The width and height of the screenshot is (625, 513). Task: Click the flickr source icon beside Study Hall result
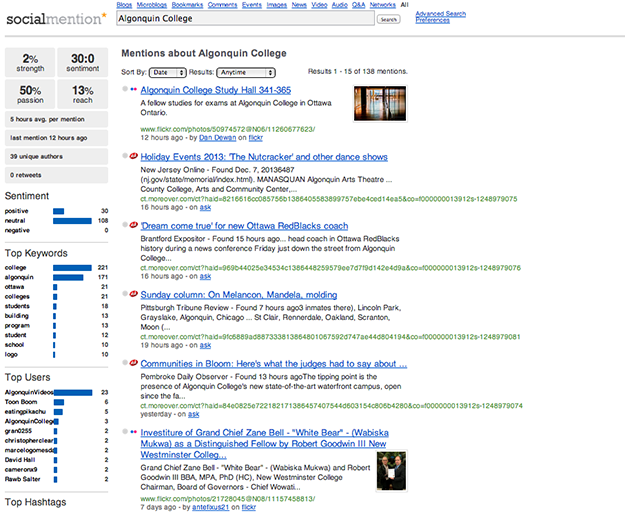click(x=134, y=89)
